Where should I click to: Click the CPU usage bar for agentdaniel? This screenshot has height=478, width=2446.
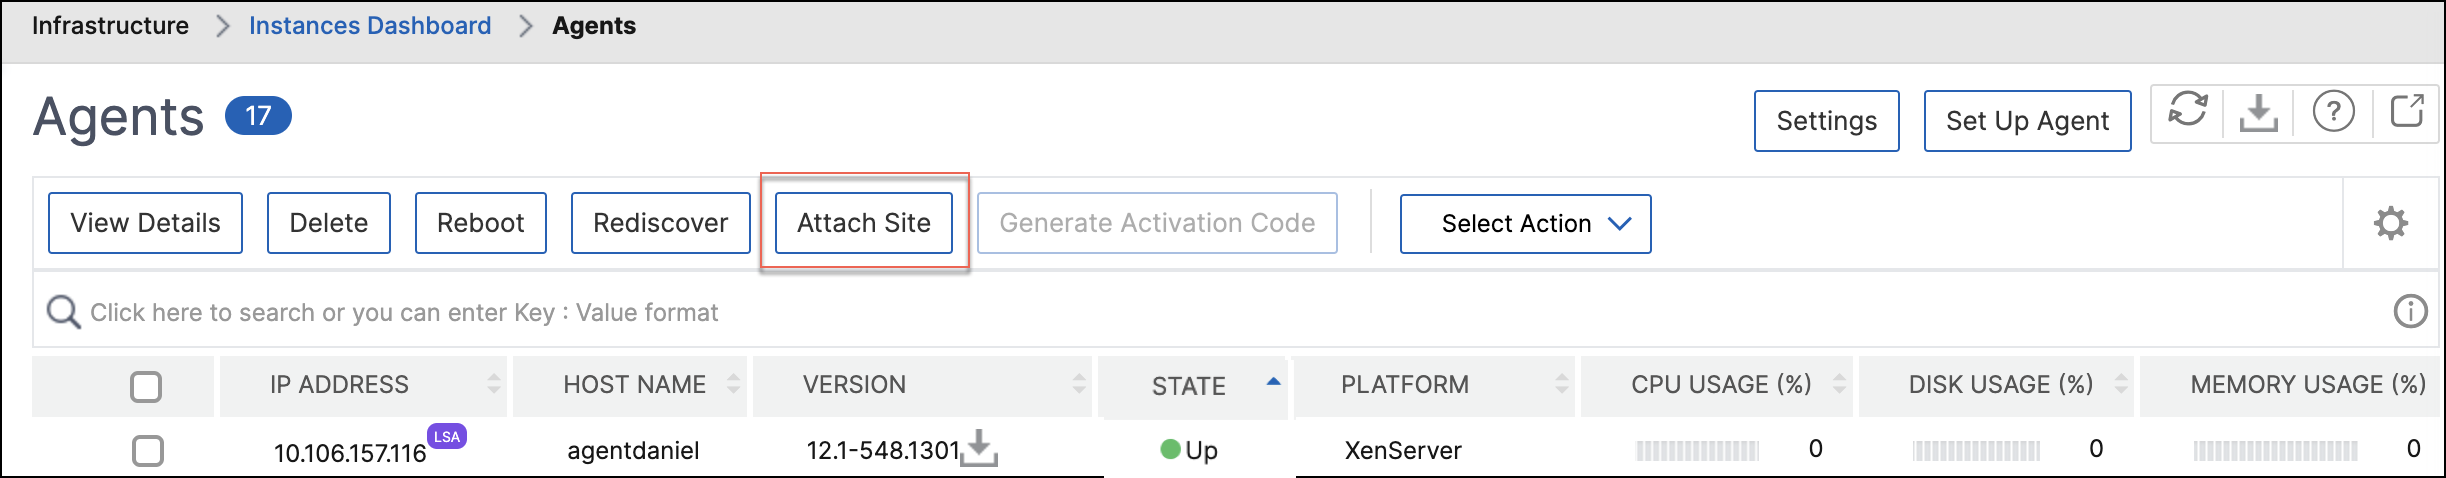pos(1697,451)
